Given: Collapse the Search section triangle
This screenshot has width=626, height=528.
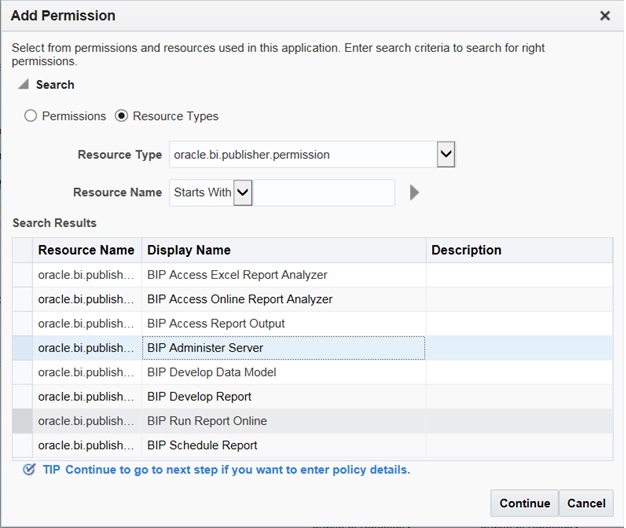Looking at the screenshot, I should click(23, 85).
